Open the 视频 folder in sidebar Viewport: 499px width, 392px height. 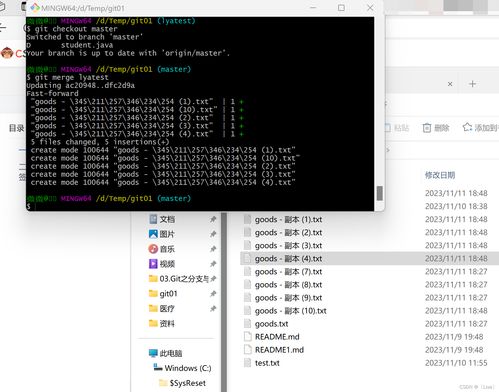(162, 264)
